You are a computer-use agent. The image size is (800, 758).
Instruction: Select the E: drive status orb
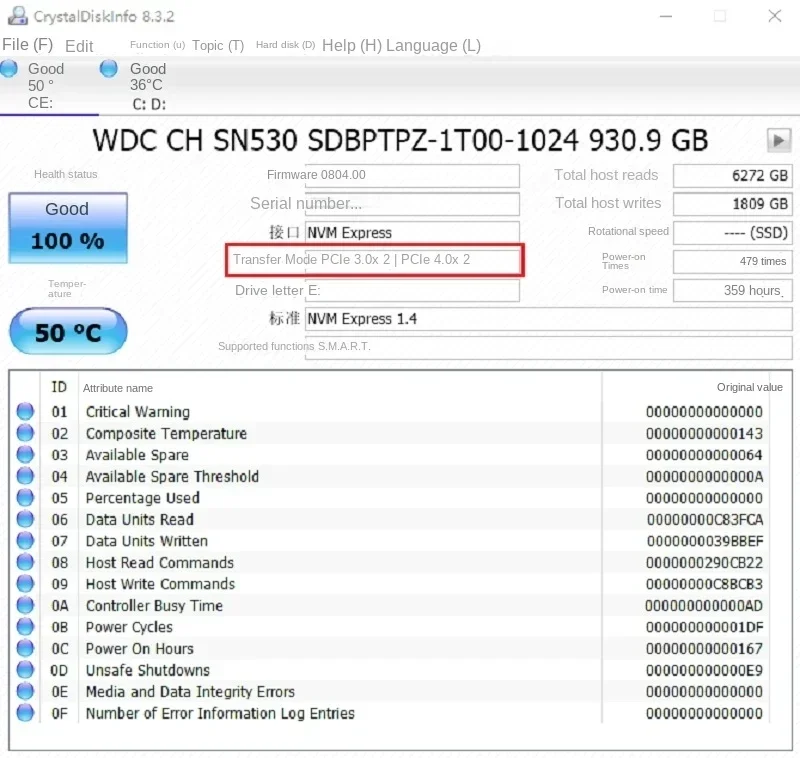9,68
